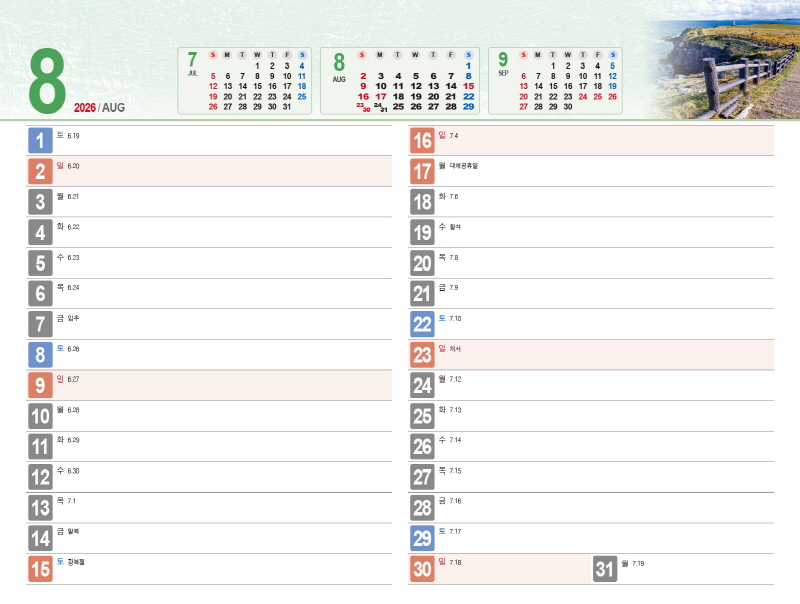
Task: Select the blue day 22 Saturday badge
Action: point(422,324)
